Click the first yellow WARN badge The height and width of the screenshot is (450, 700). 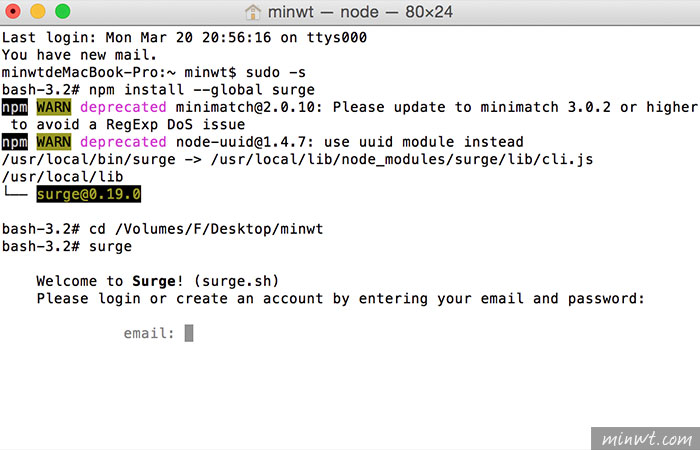click(54, 107)
